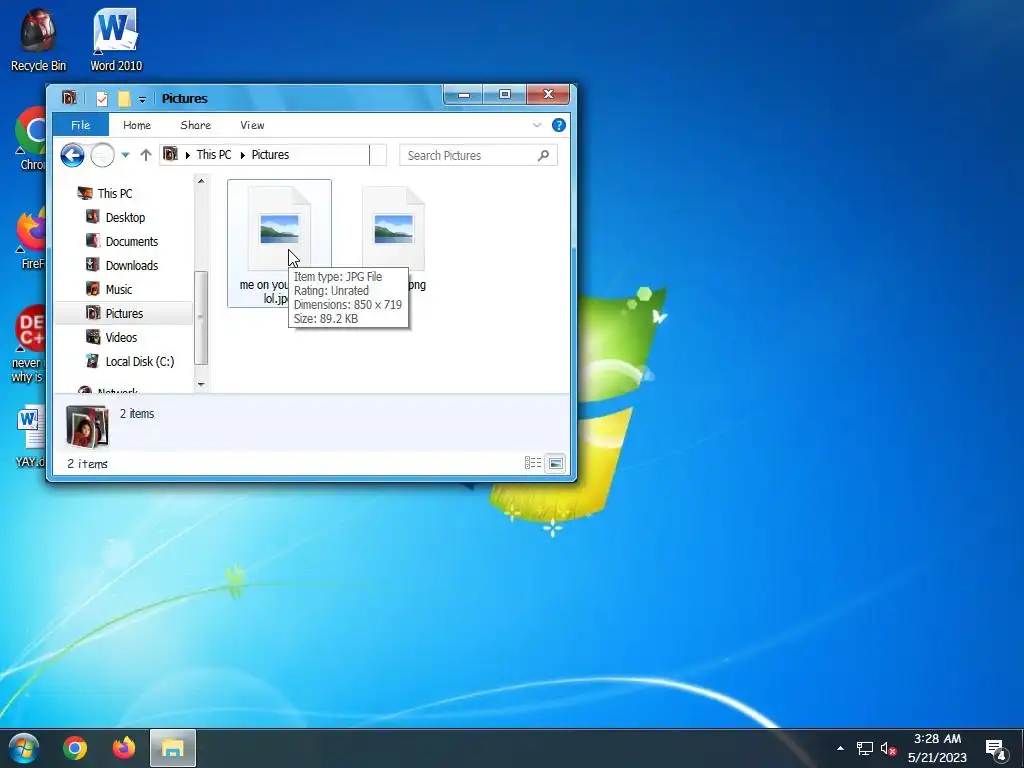Select Desktop in the navigation pane
1024x768 pixels.
point(125,217)
